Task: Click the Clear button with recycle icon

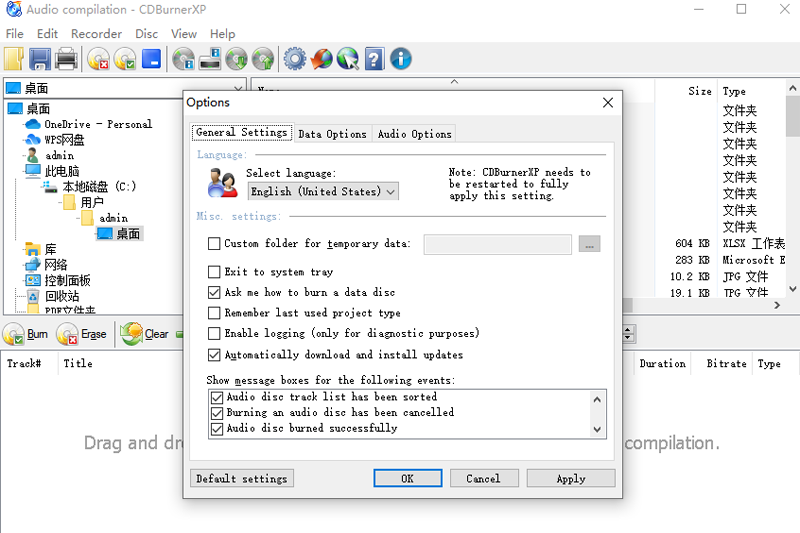Action: click(145, 334)
